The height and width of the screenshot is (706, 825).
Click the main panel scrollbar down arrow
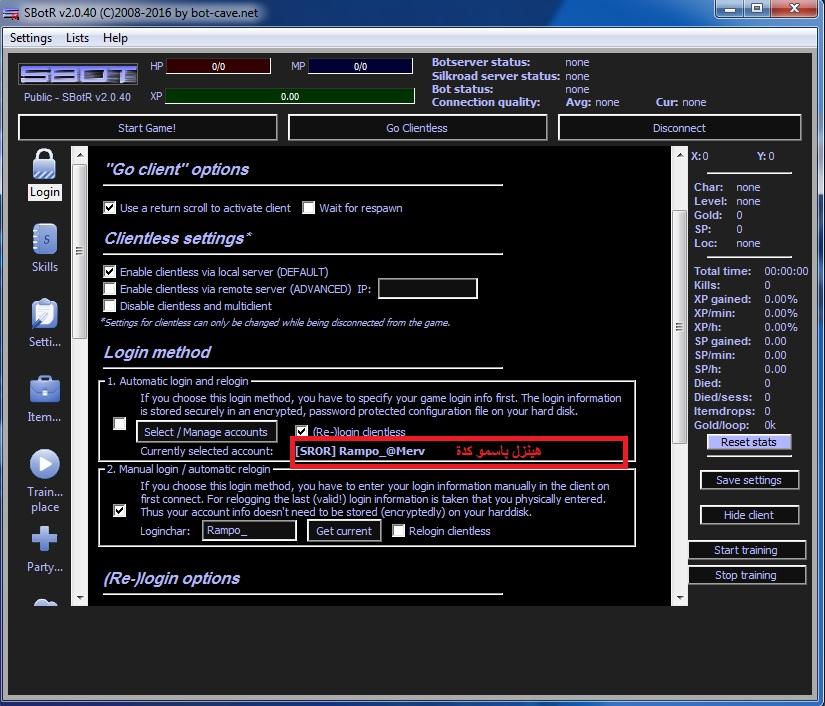point(680,598)
